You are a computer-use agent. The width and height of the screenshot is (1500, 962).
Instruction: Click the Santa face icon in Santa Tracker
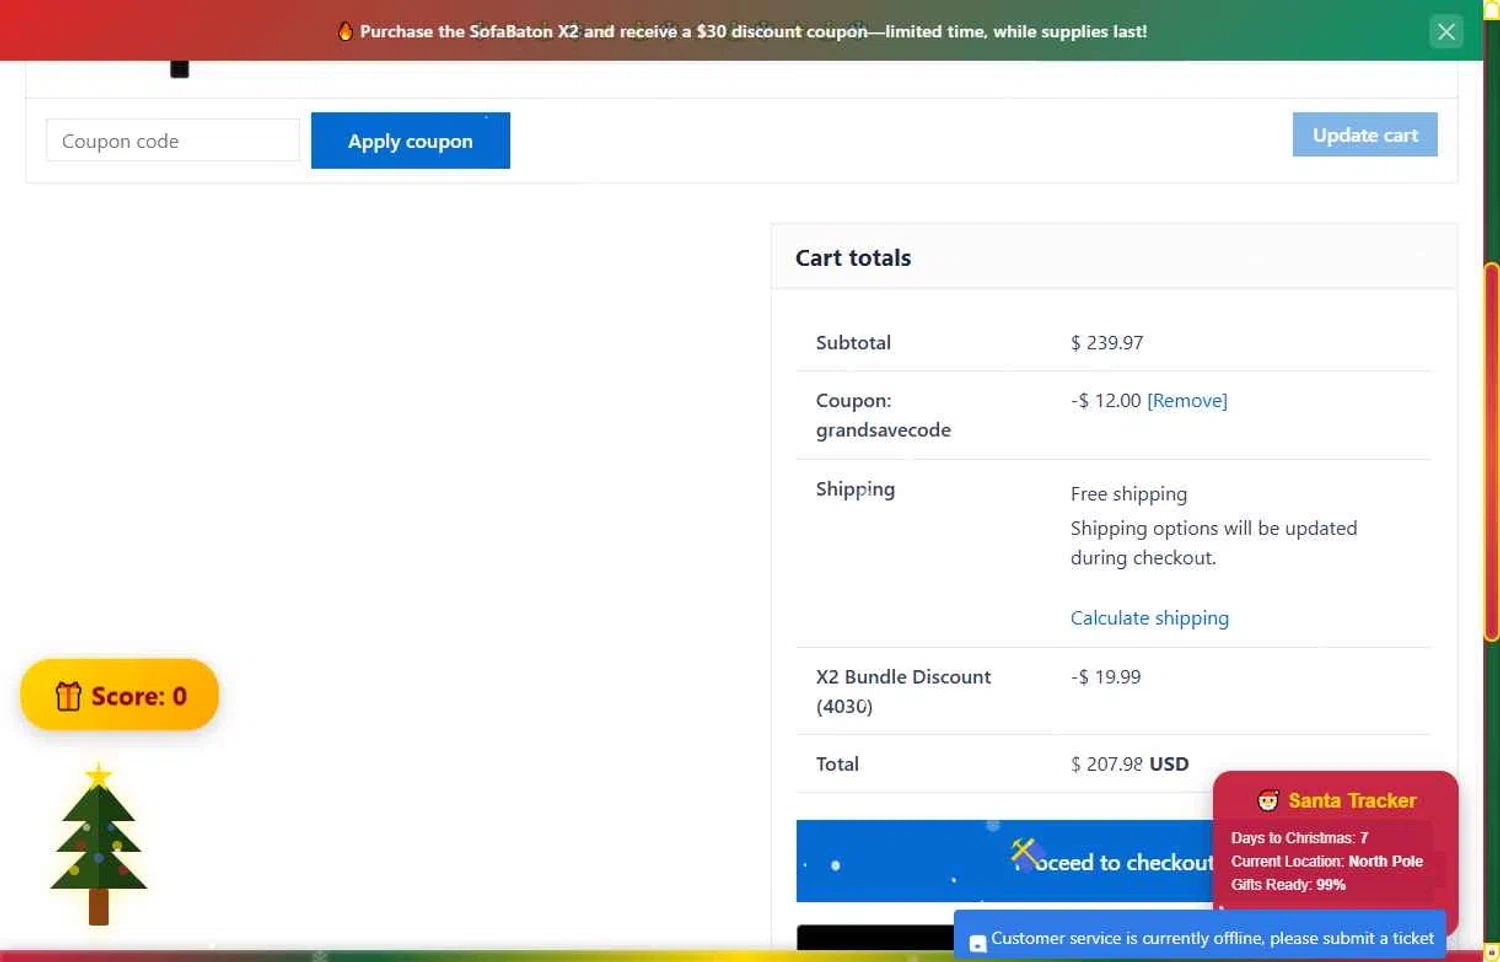(x=1268, y=800)
